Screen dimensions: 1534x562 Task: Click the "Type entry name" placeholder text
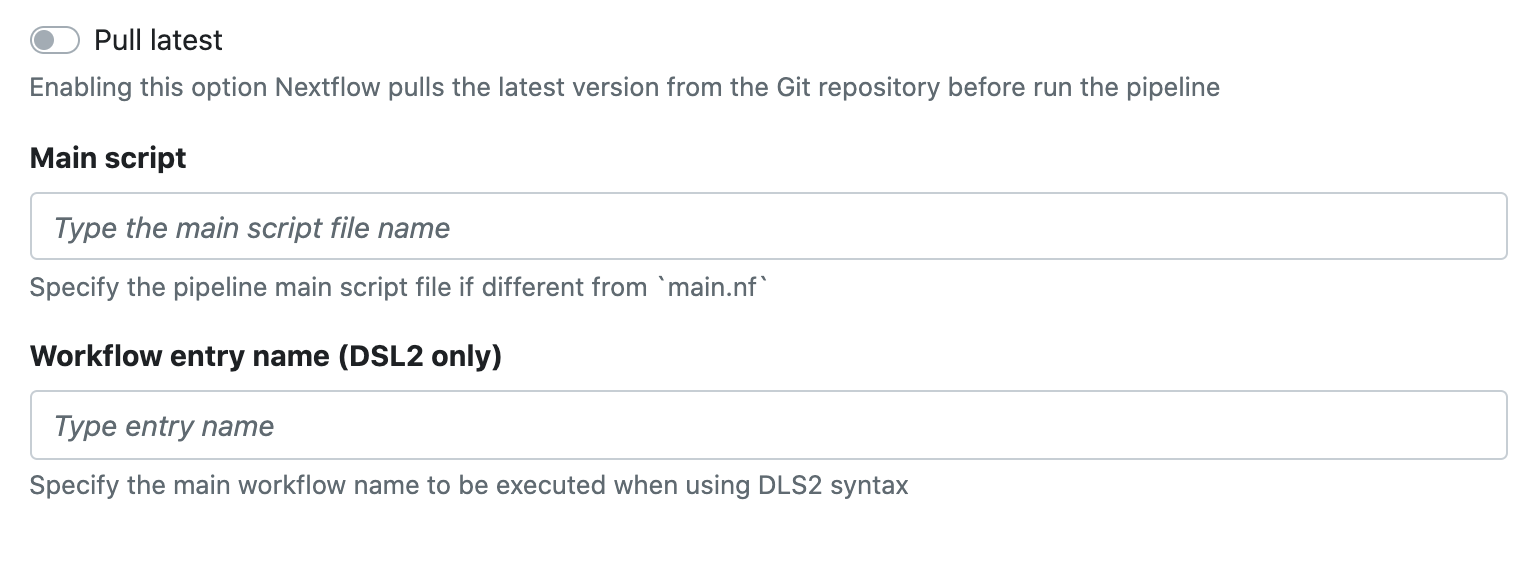coord(164,426)
